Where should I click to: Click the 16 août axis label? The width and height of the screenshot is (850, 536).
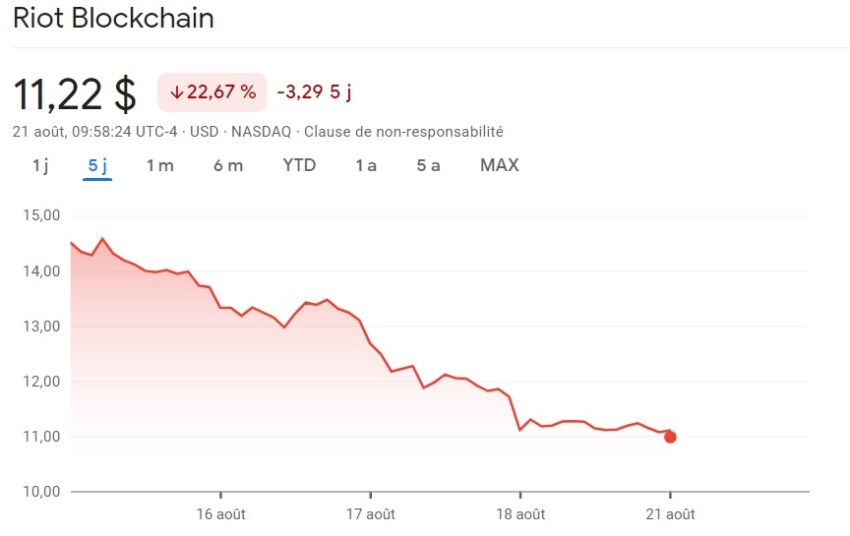(221, 514)
